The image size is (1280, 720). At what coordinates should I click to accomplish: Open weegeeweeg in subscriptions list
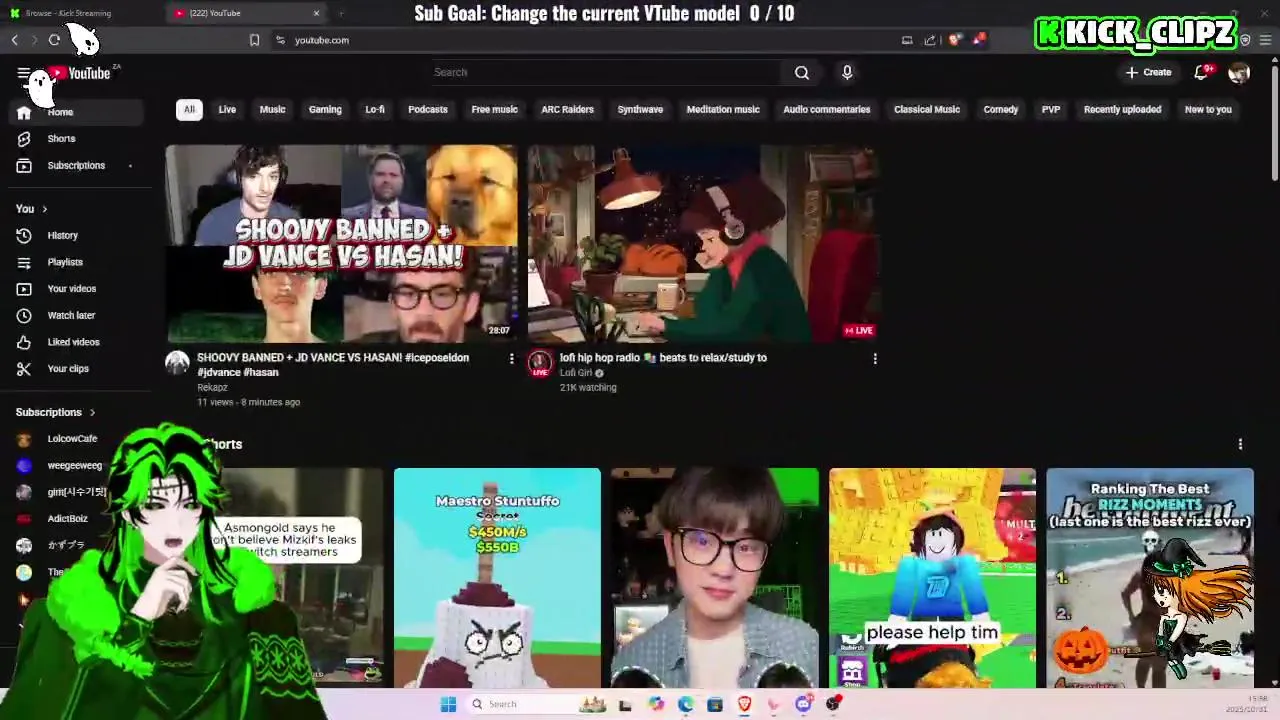pyautogui.click(x=74, y=465)
